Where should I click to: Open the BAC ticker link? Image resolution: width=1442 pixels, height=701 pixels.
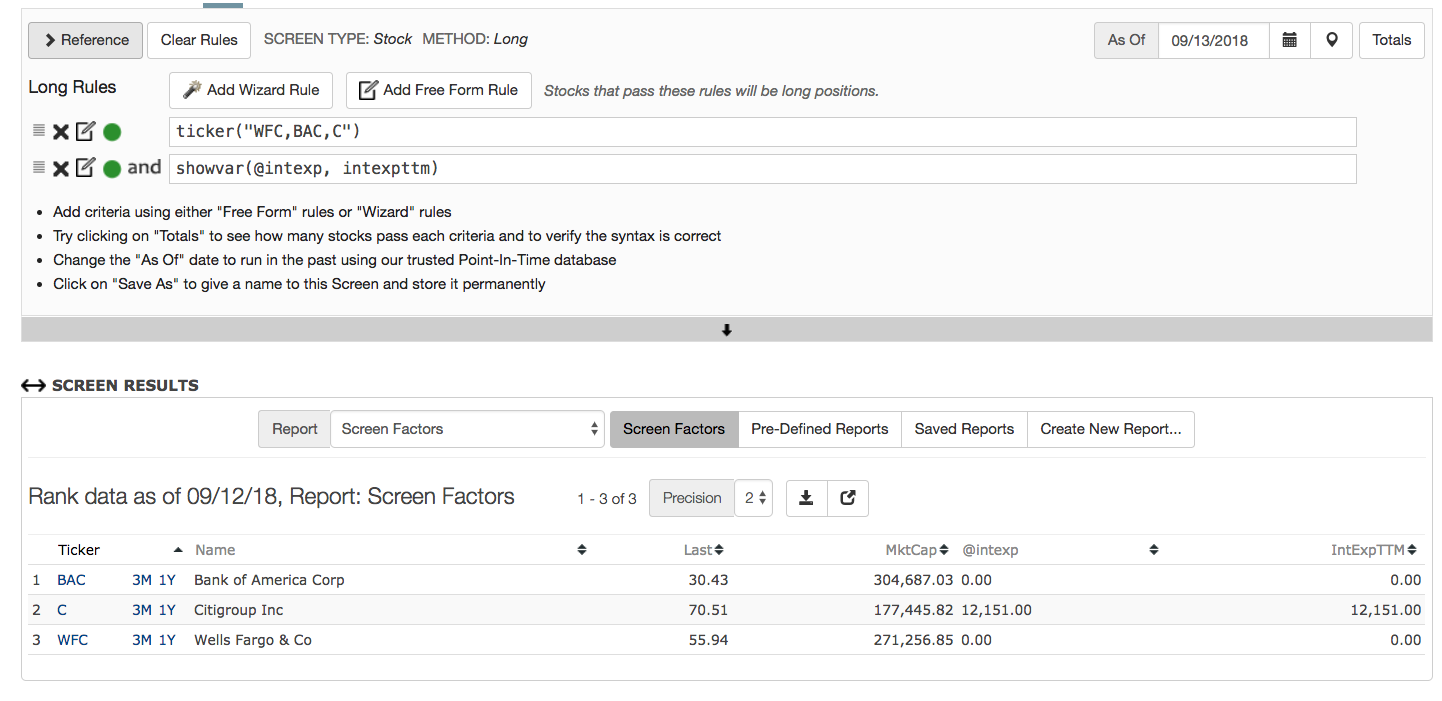tap(72, 580)
